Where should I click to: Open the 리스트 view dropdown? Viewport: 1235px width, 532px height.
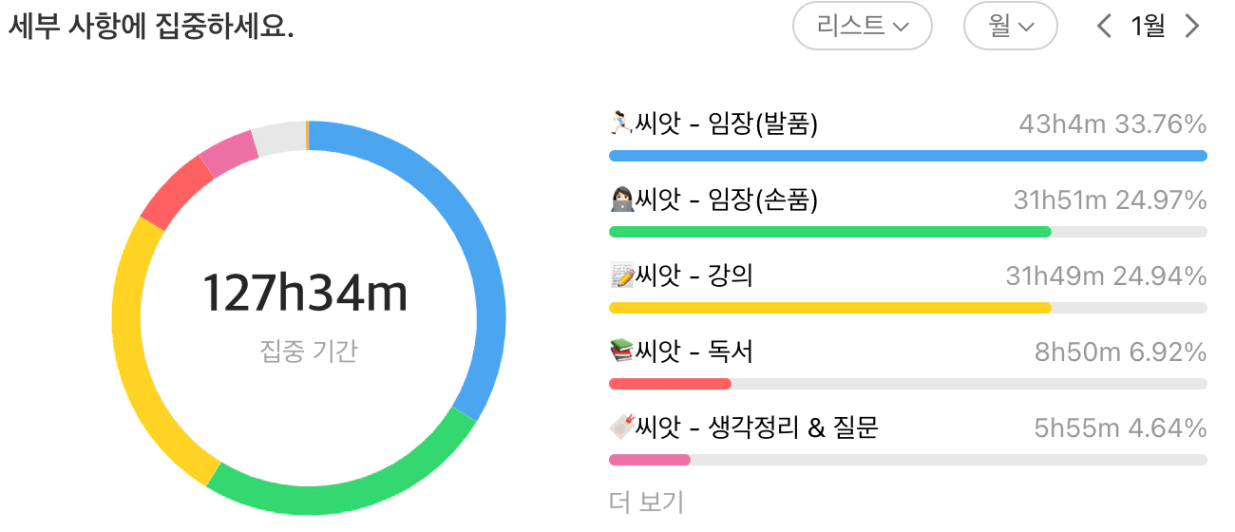862,26
